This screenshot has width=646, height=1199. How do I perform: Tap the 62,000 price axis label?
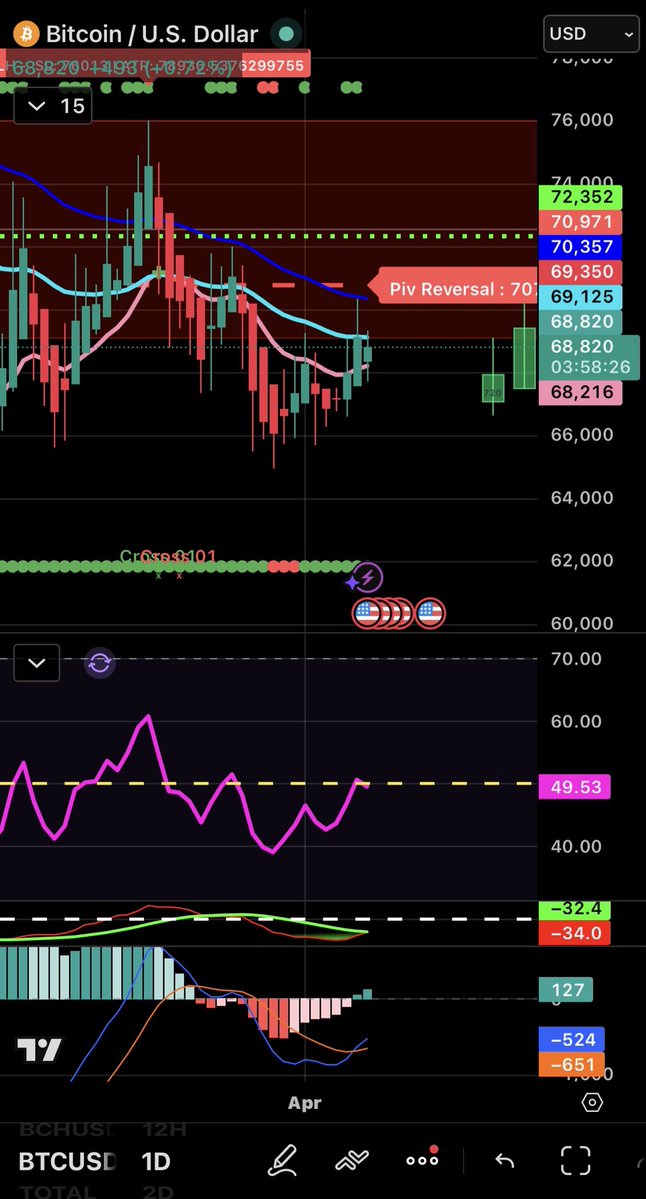582,561
